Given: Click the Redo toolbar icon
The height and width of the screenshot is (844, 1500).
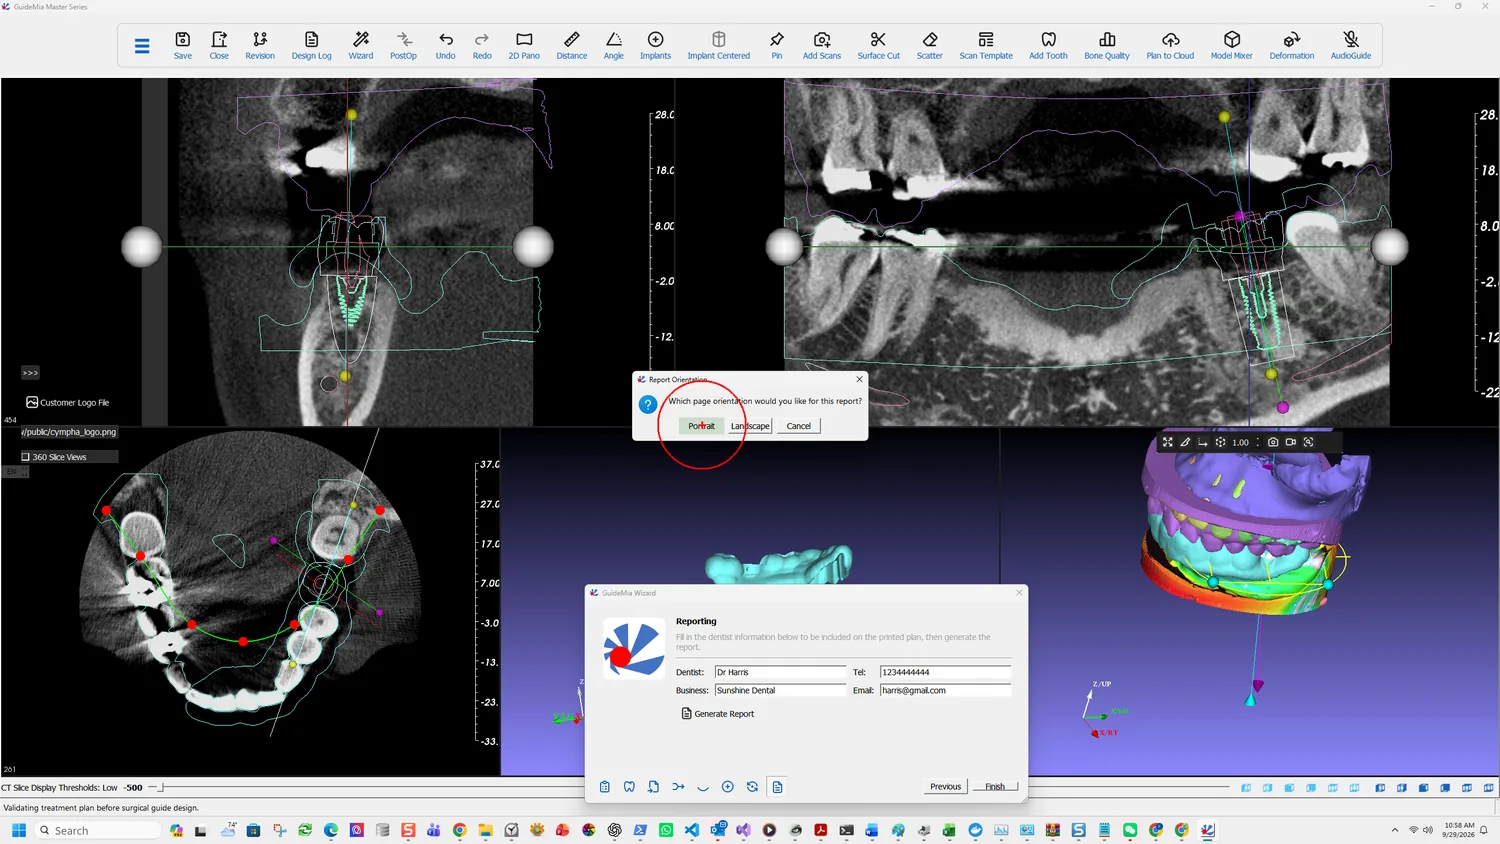Looking at the screenshot, I should tap(482, 45).
